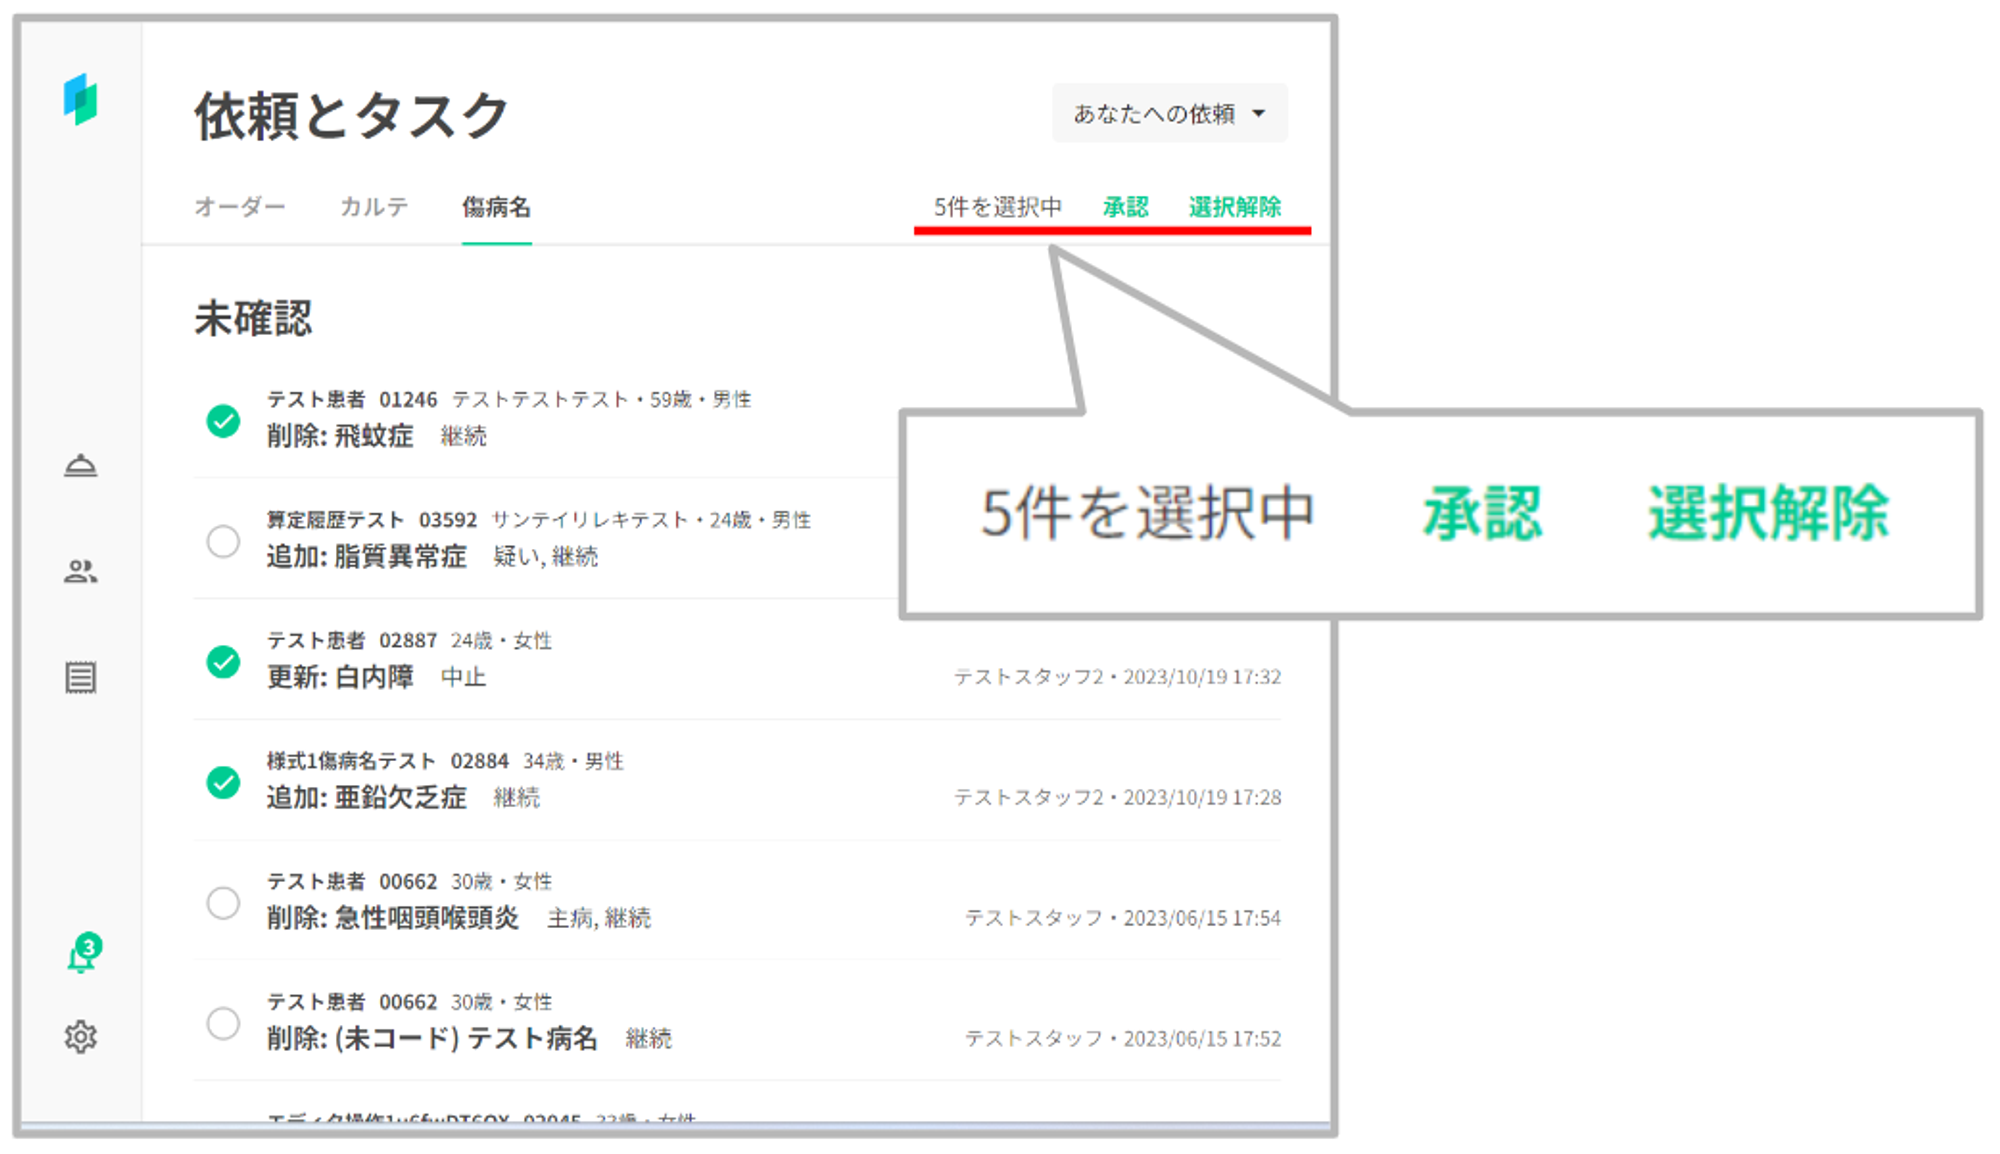Open notifications bell with badge 3
2000x1154 pixels.
81,957
